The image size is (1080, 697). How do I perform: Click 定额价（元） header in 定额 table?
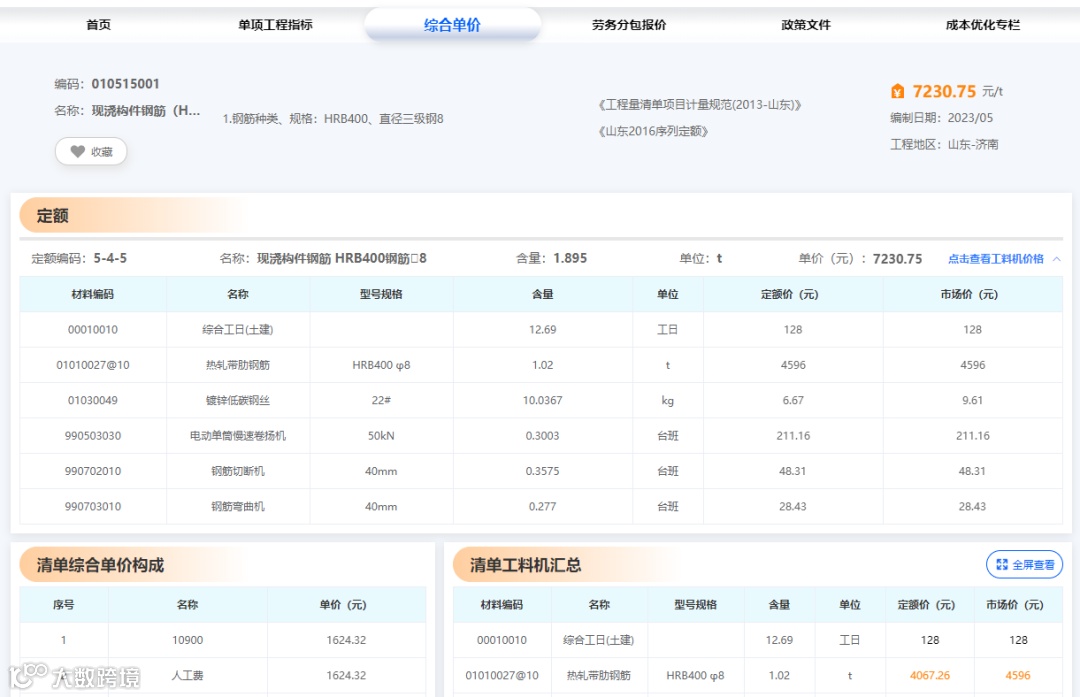(793, 294)
